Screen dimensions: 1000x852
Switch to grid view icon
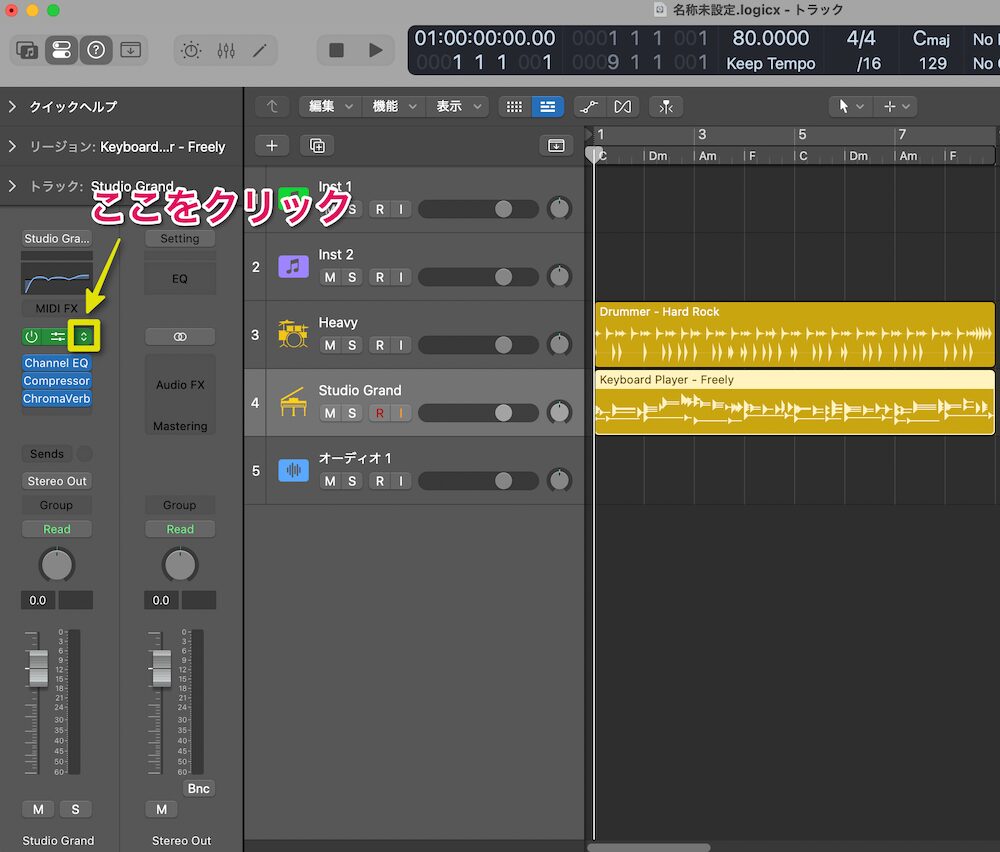click(x=515, y=106)
